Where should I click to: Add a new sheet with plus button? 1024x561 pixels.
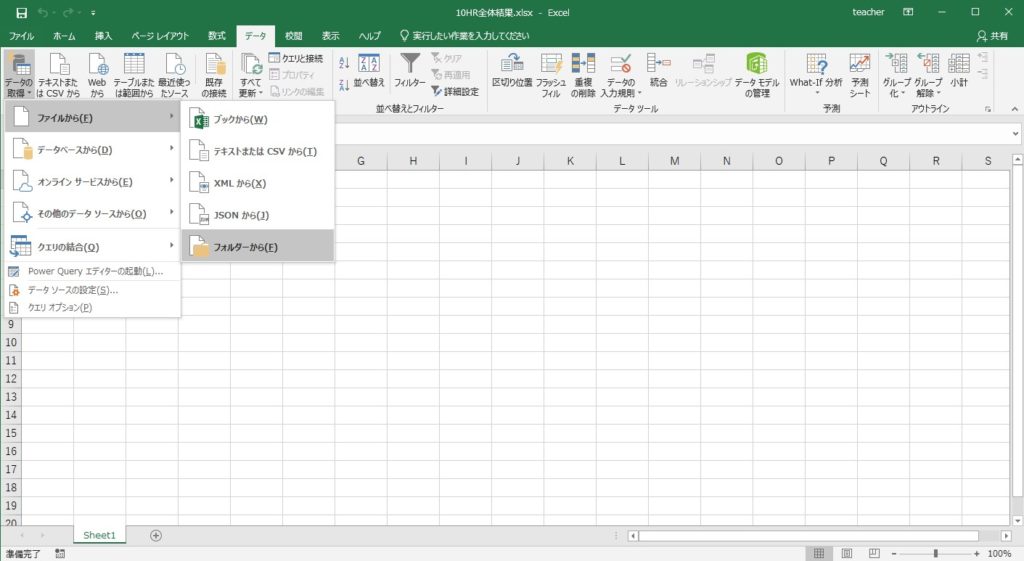155,536
